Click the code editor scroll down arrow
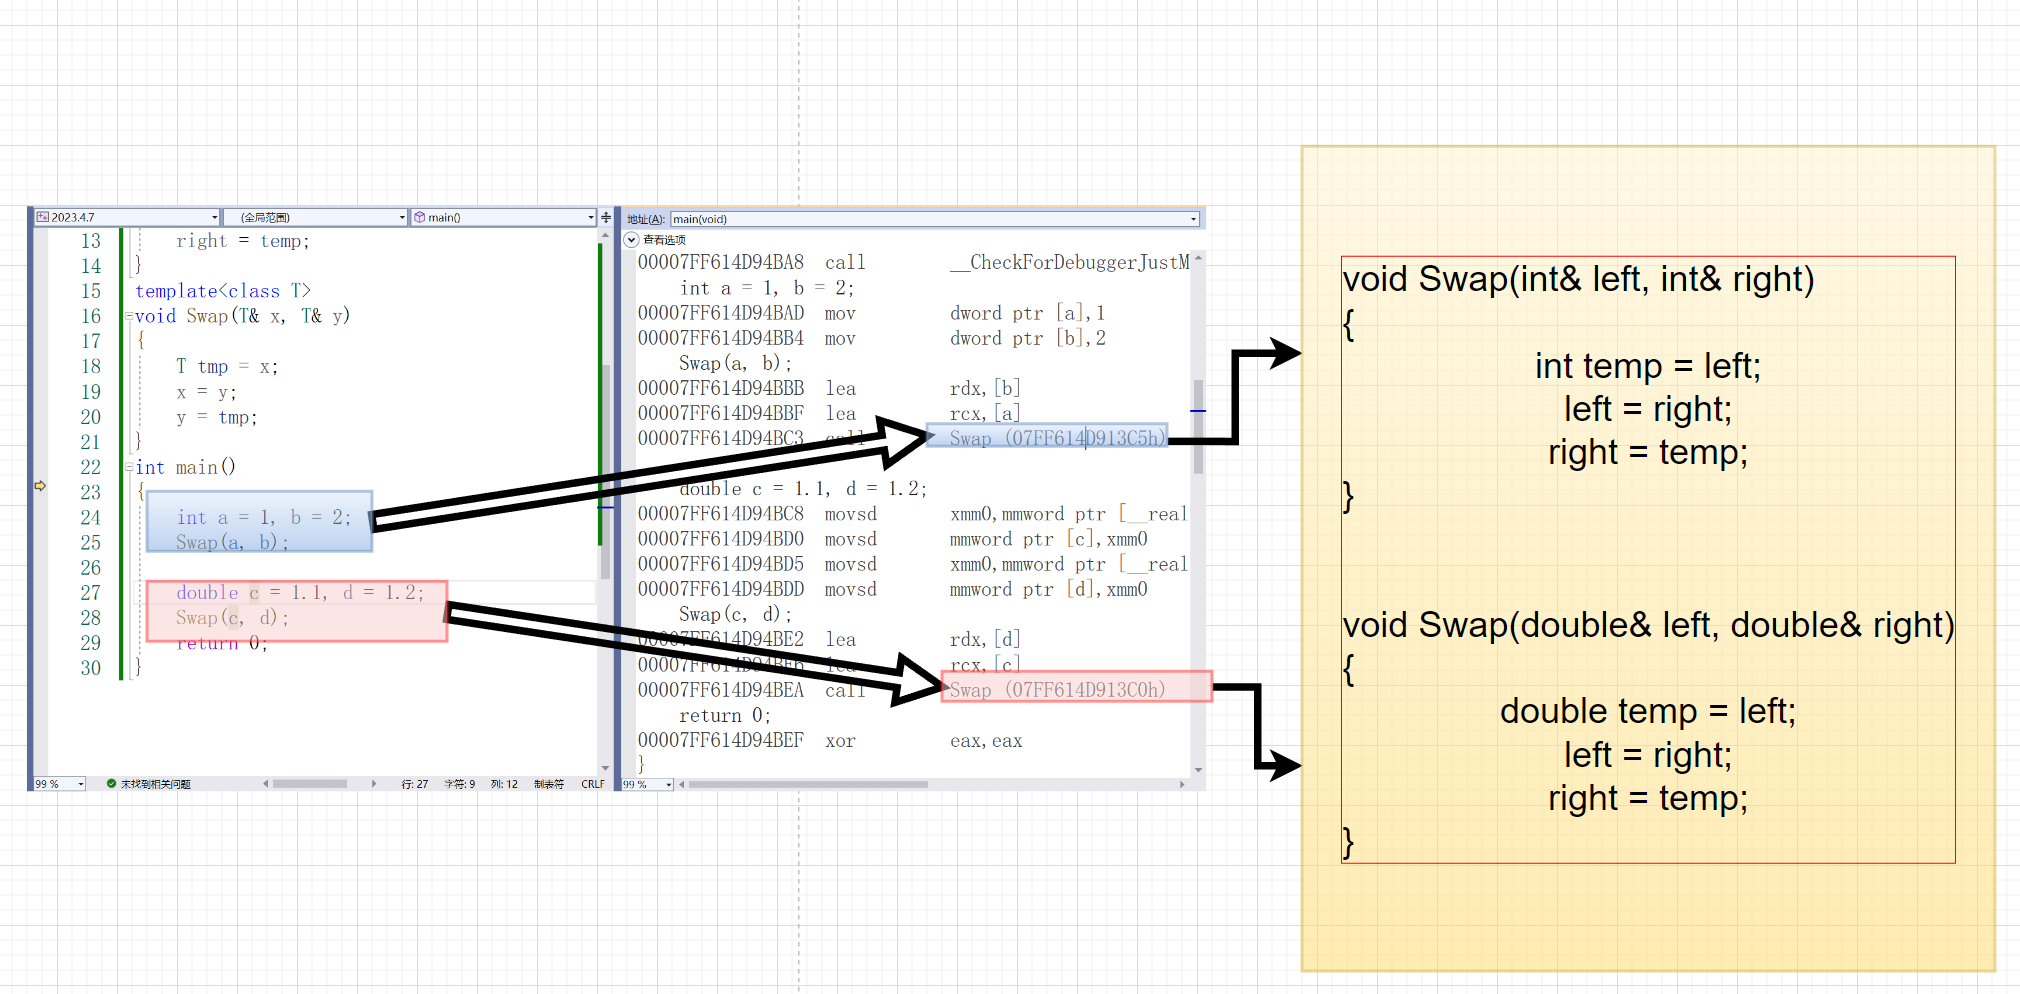 pyautogui.click(x=605, y=768)
